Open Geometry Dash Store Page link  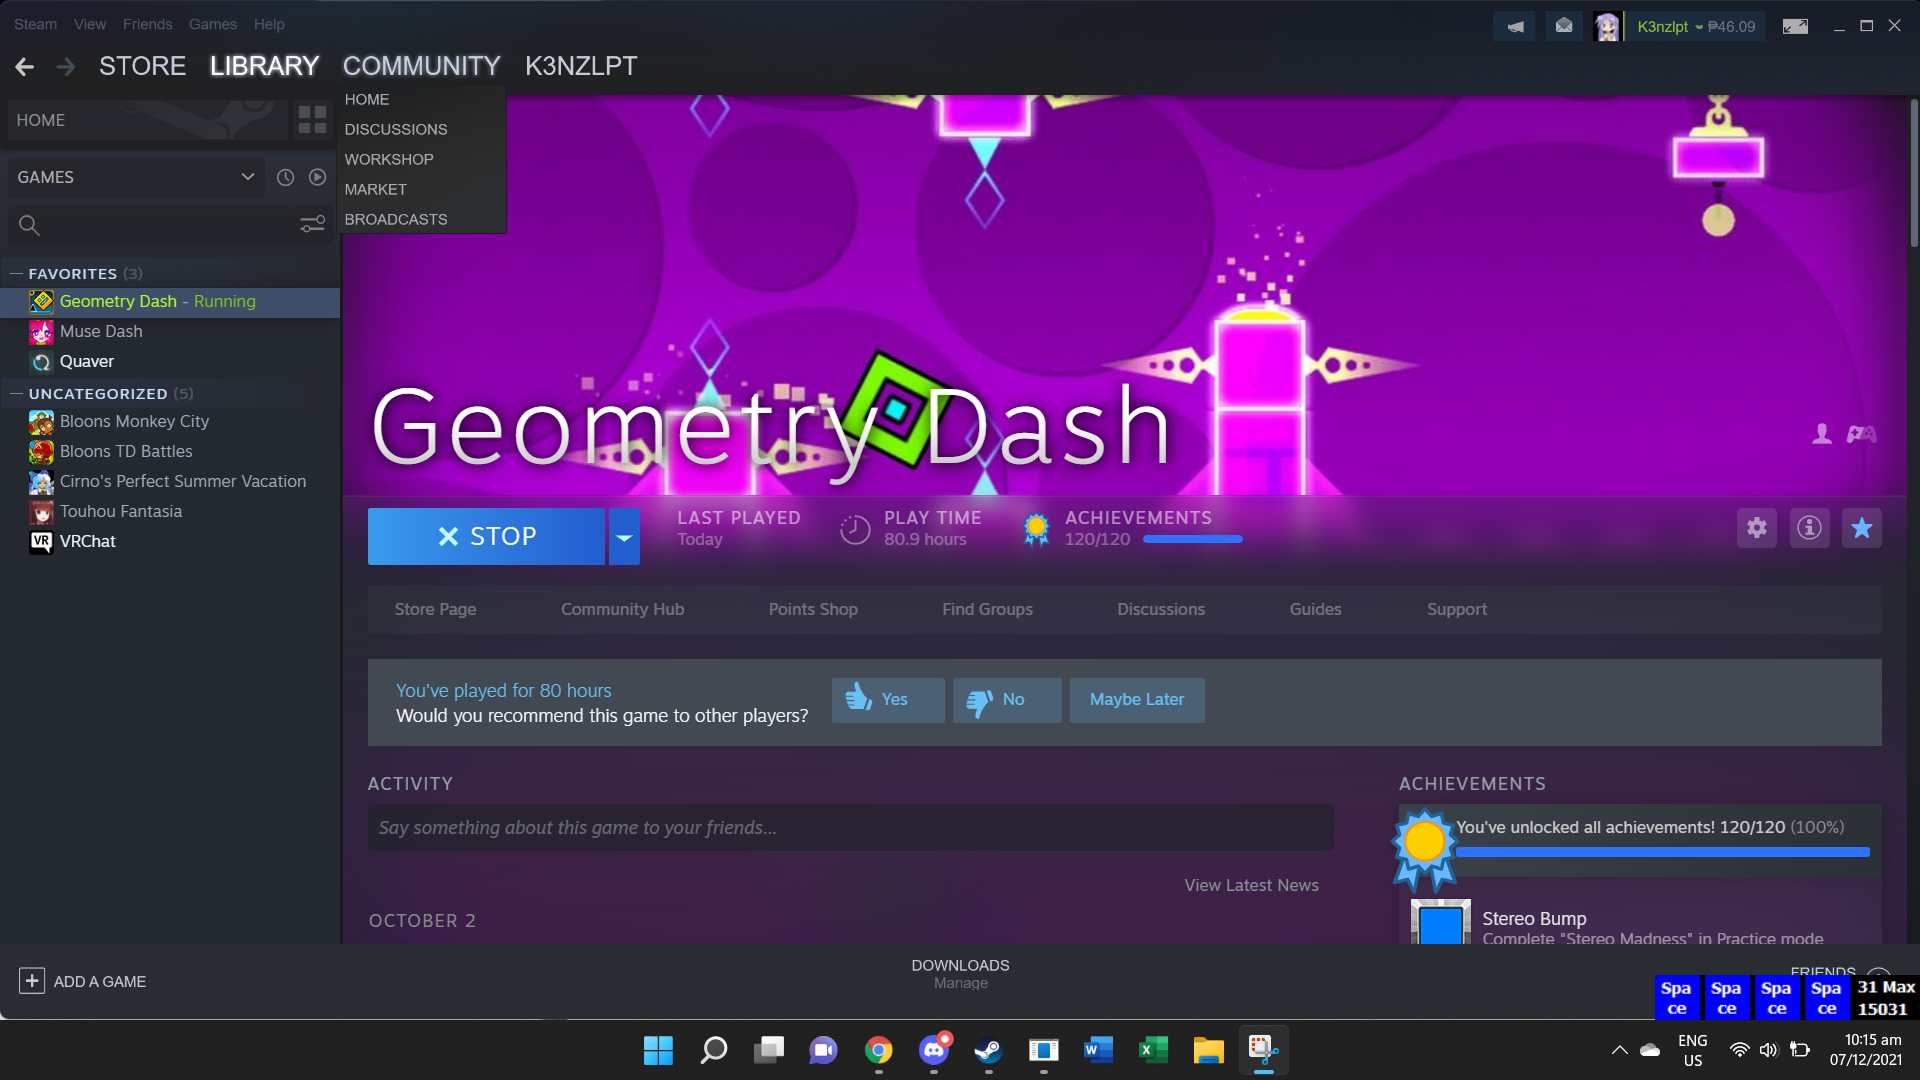click(435, 609)
